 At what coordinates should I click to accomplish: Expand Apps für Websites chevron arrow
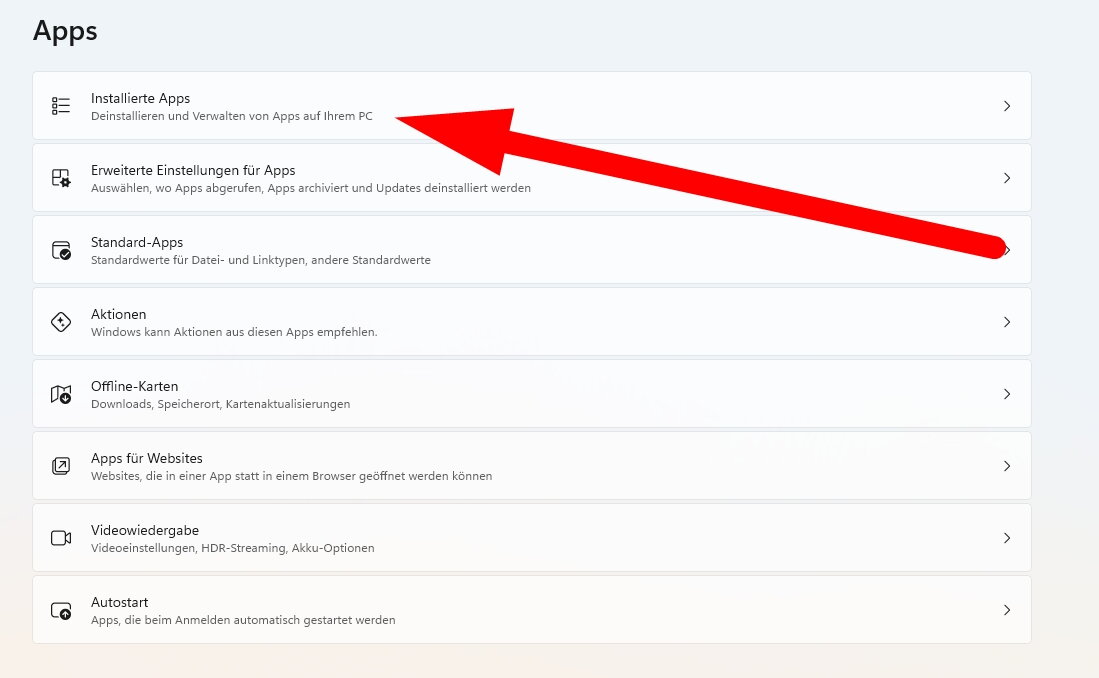click(x=1007, y=466)
